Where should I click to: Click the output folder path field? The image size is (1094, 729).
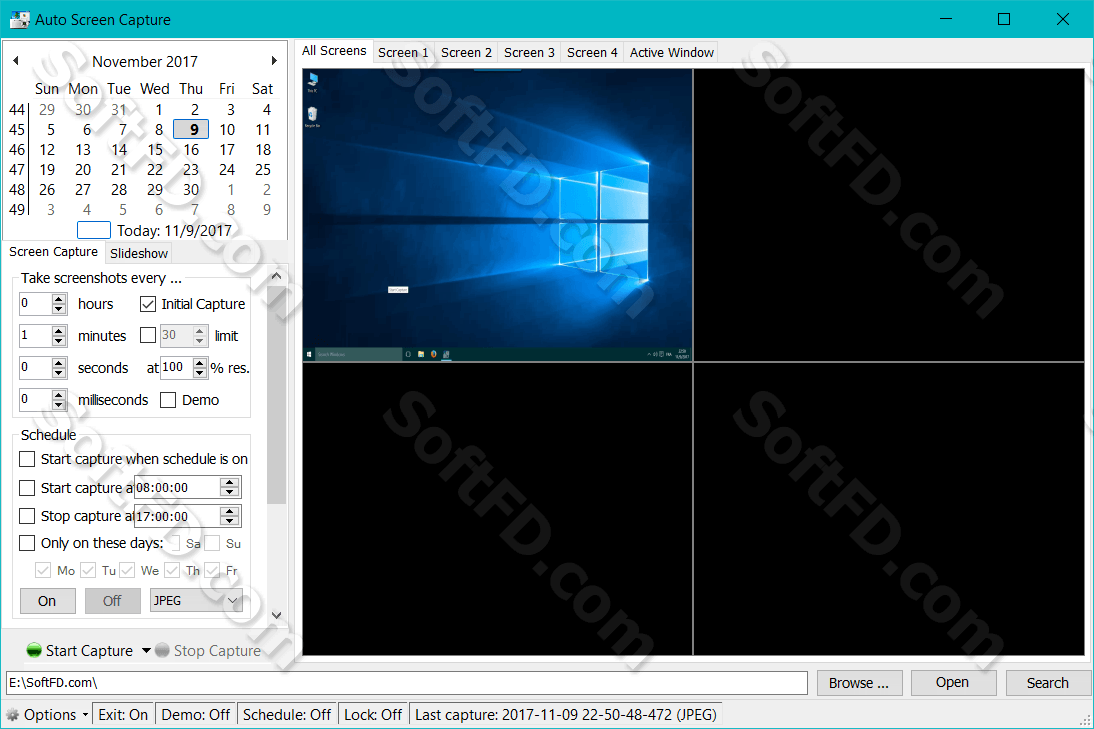[x=407, y=683]
